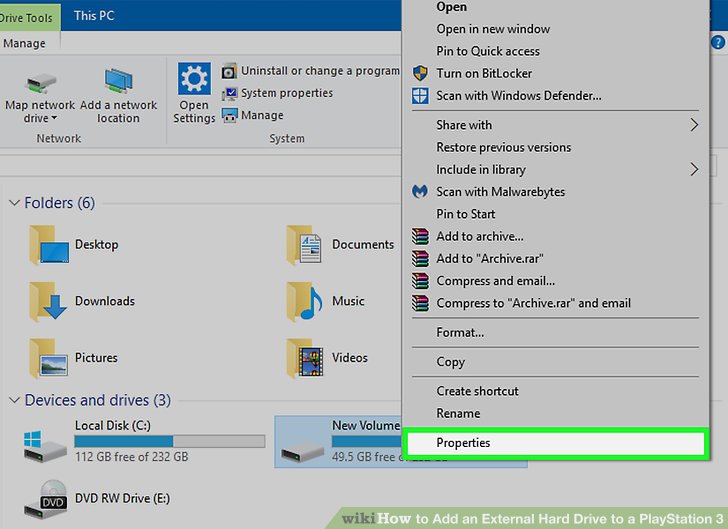Click WinRAR icon beside Compress to "Archive.rar" and email
The width and height of the screenshot is (728, 529).
click(420, 303)
